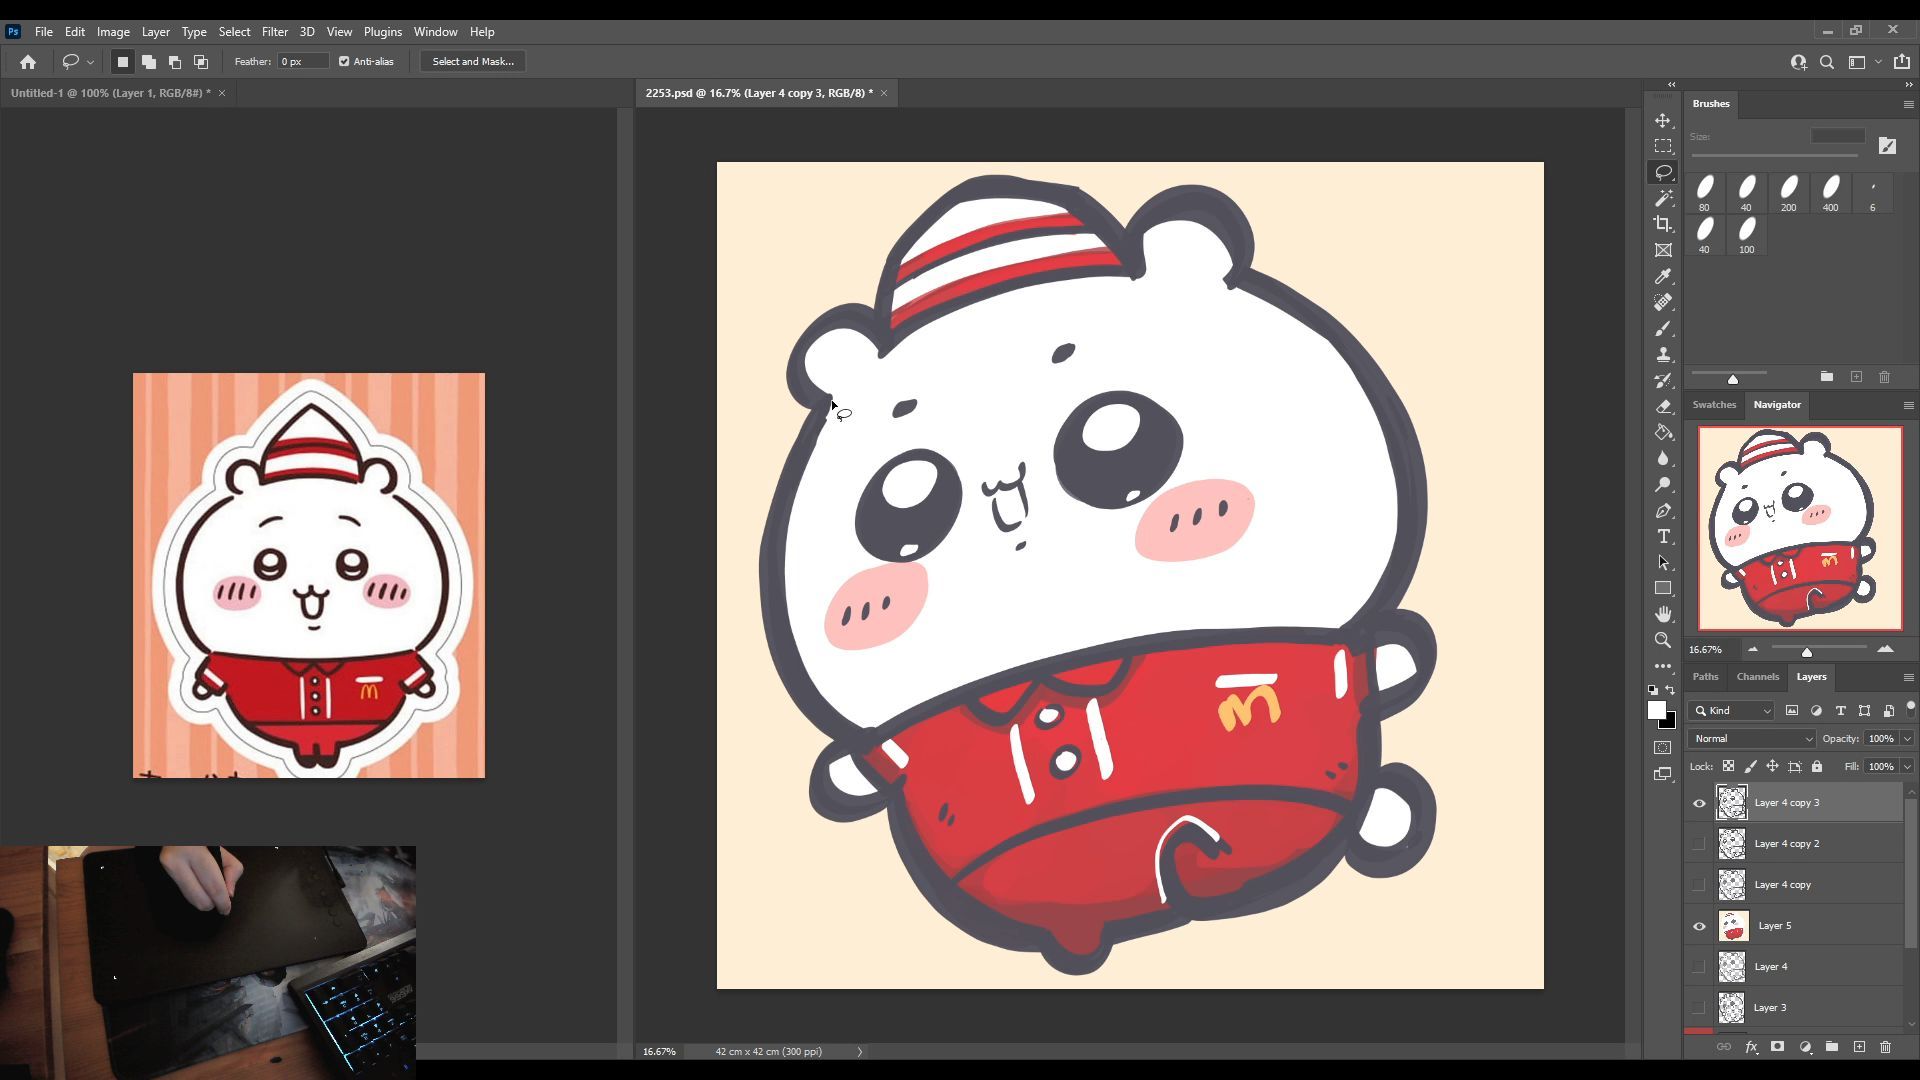Select the Clone Stamp tool
The image size is (1920, 1080).
click(1663, 354)
